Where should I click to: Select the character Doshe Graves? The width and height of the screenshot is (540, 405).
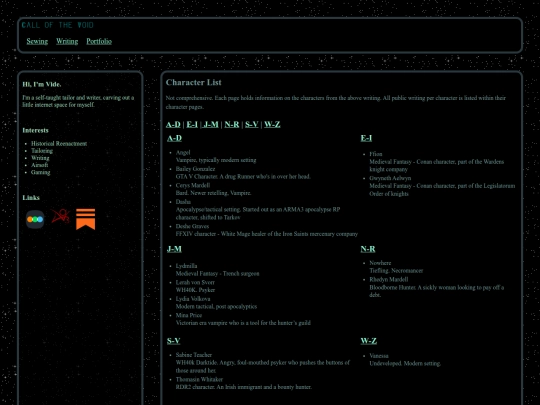[x=192, y=226]
